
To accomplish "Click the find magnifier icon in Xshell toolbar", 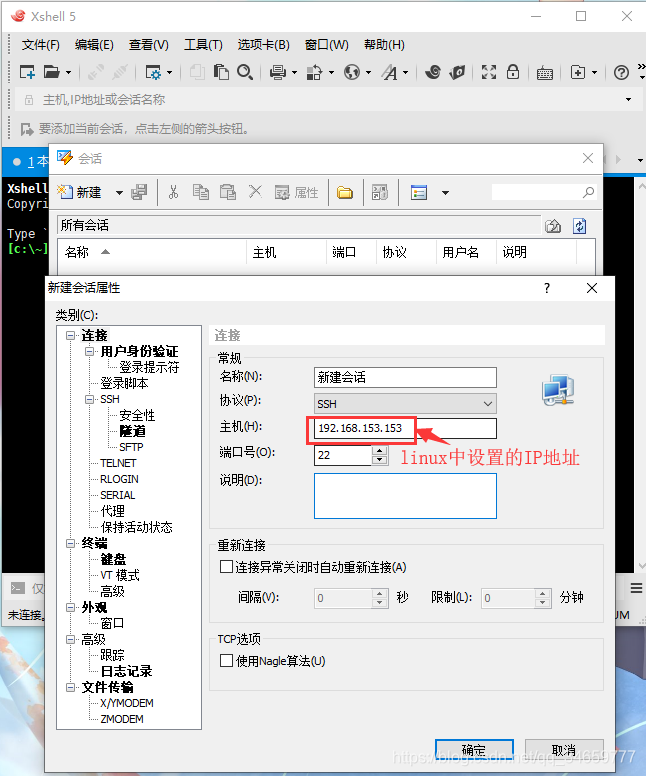I will 245,72.
